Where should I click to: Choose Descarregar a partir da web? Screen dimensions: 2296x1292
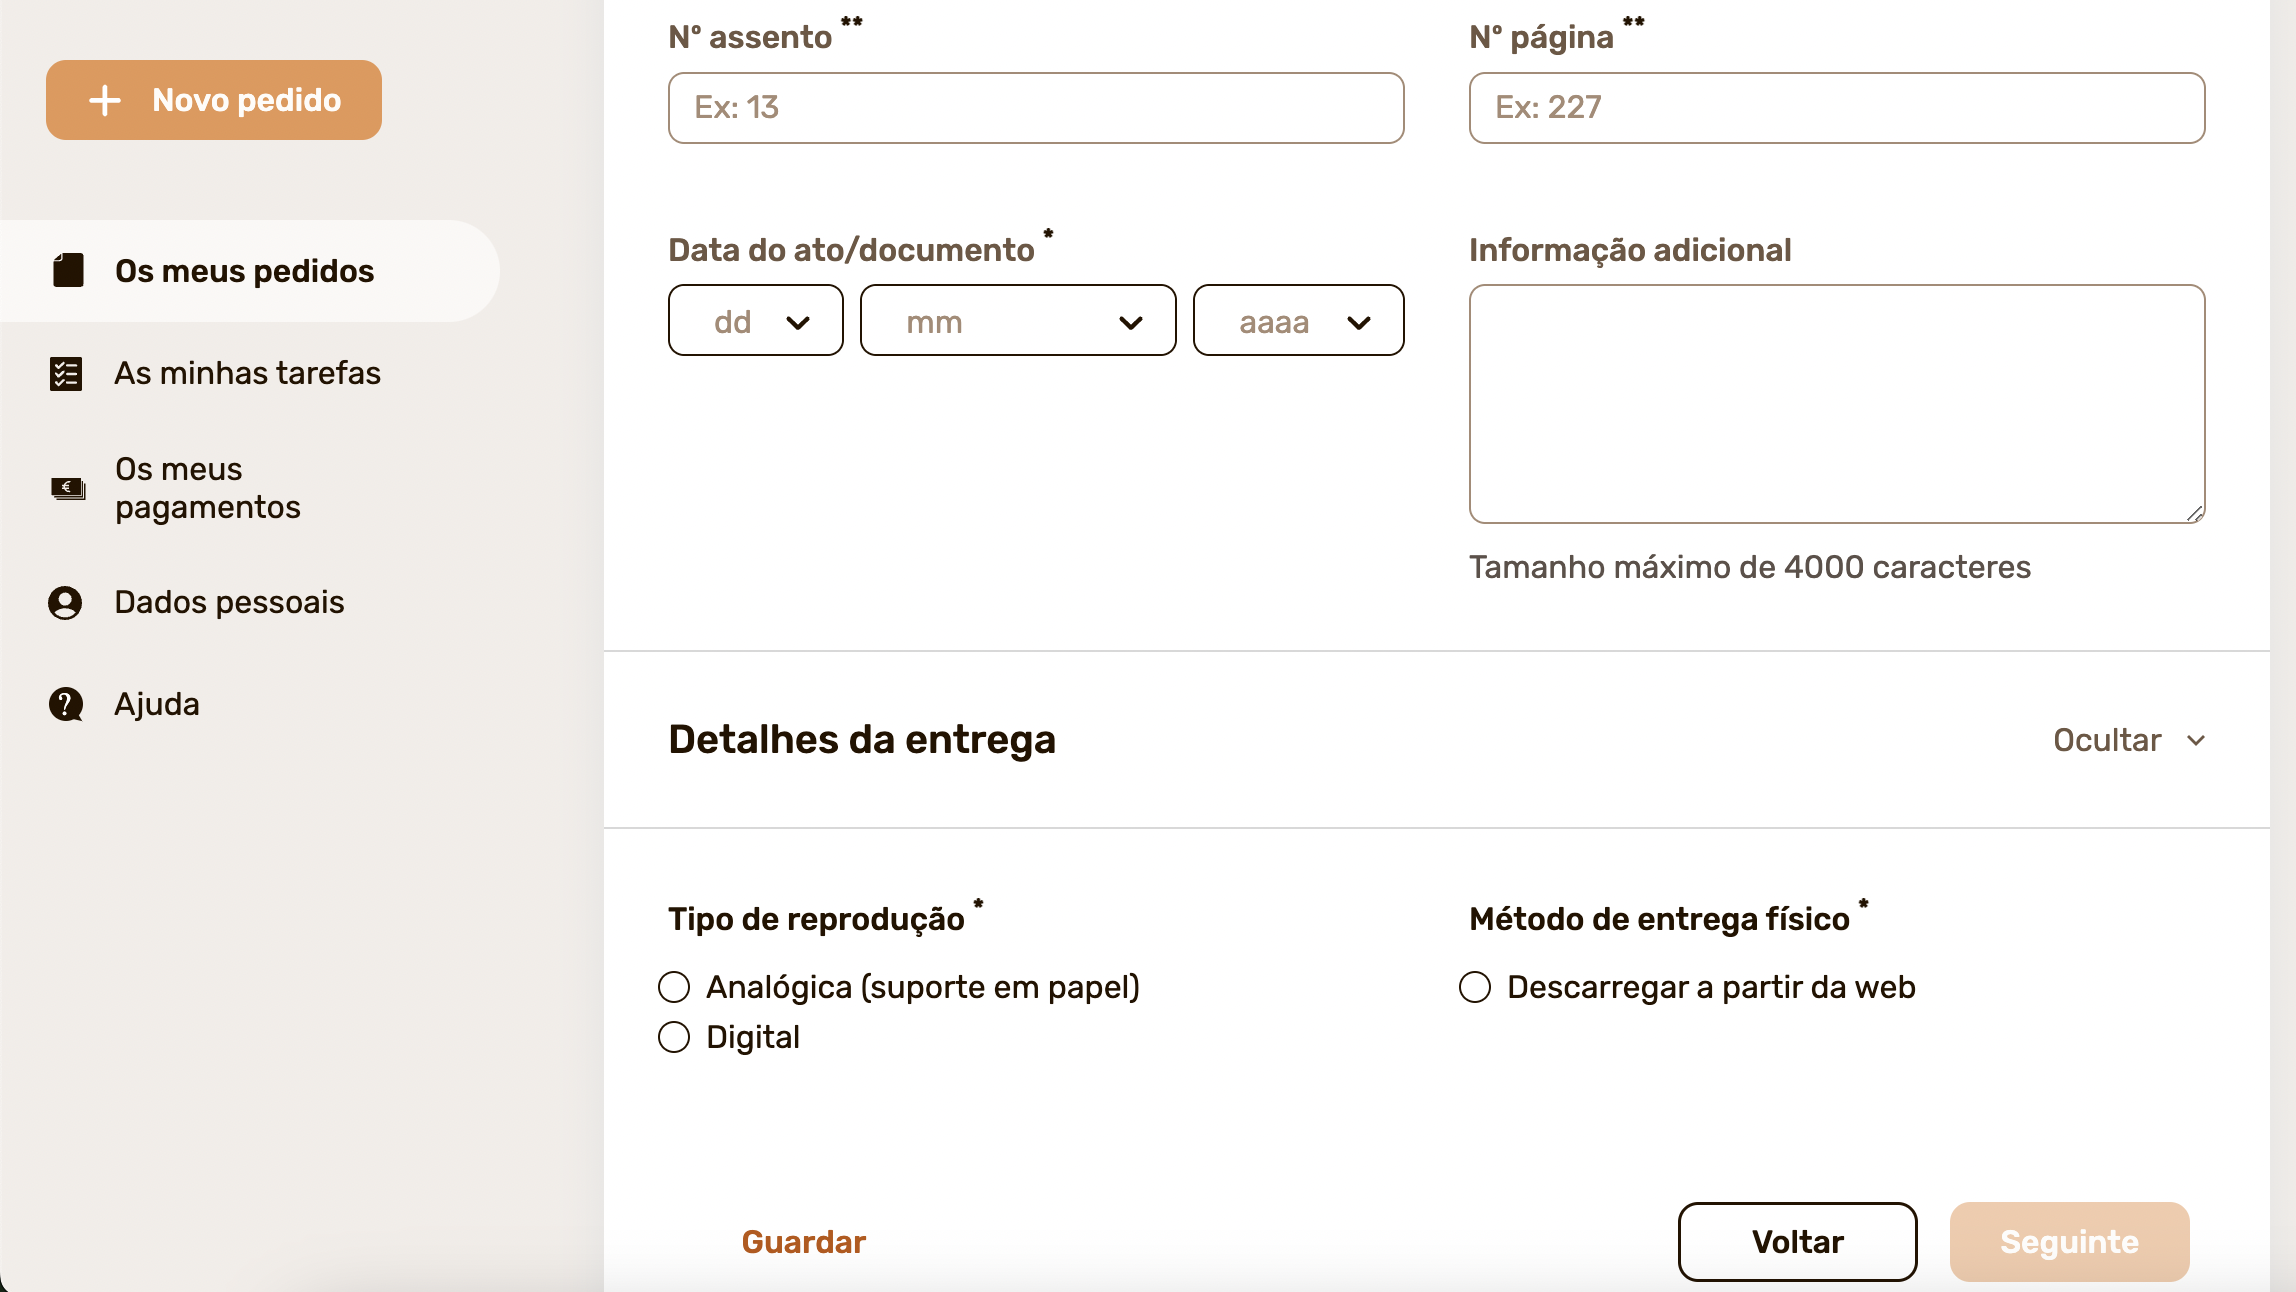[x=1475, y=987]
